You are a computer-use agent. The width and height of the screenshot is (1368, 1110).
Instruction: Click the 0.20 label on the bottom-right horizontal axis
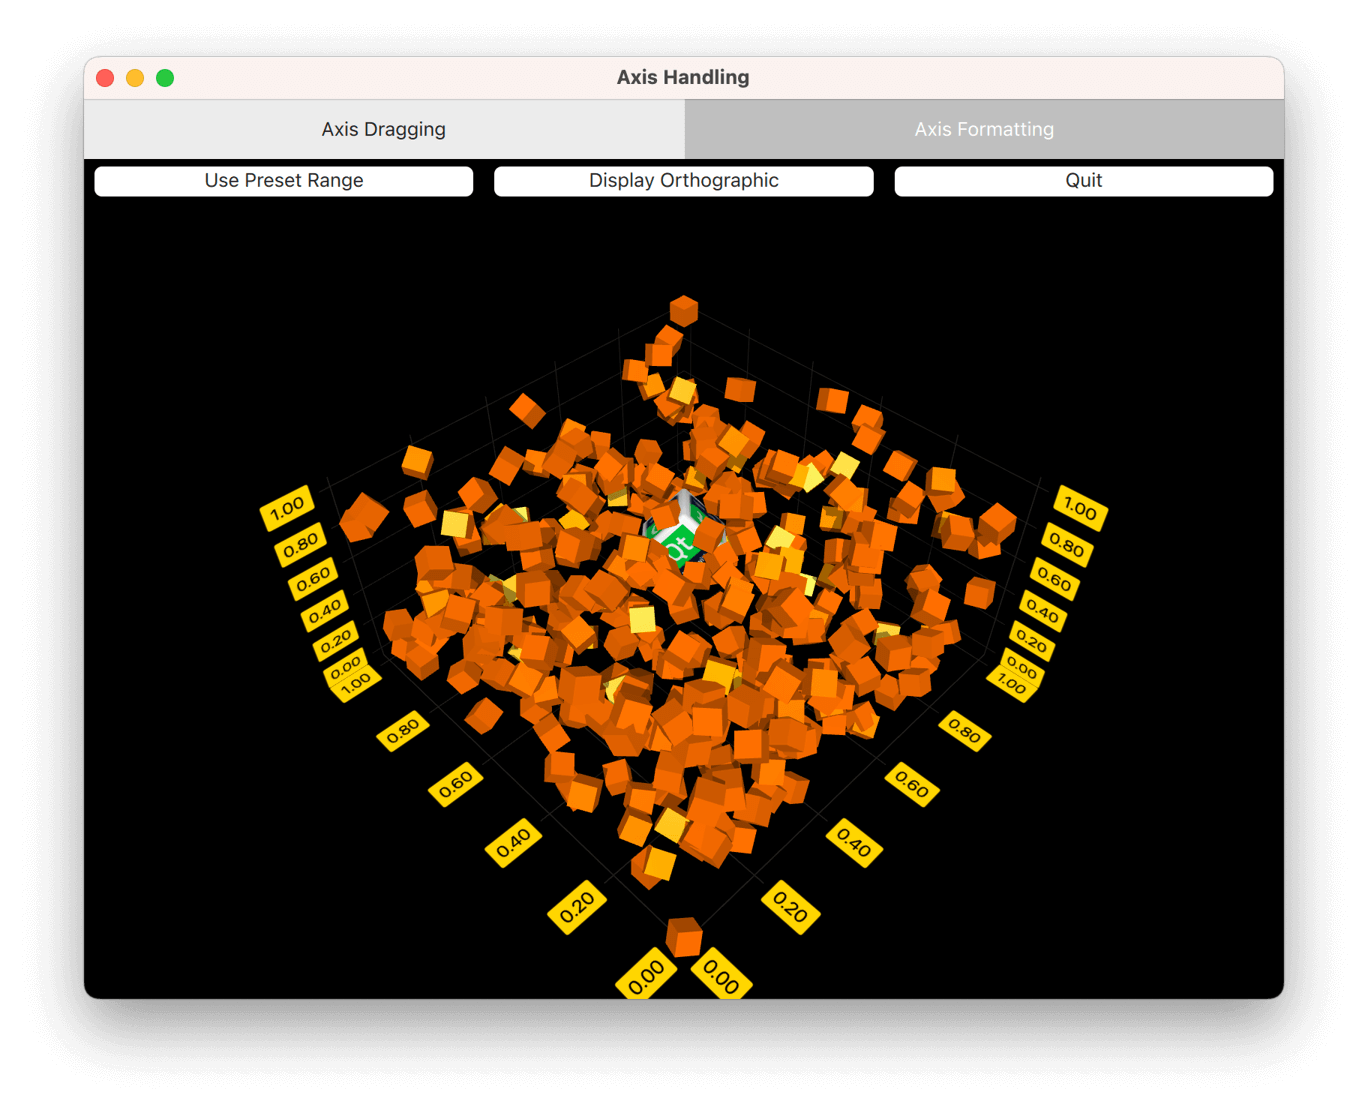790,908
